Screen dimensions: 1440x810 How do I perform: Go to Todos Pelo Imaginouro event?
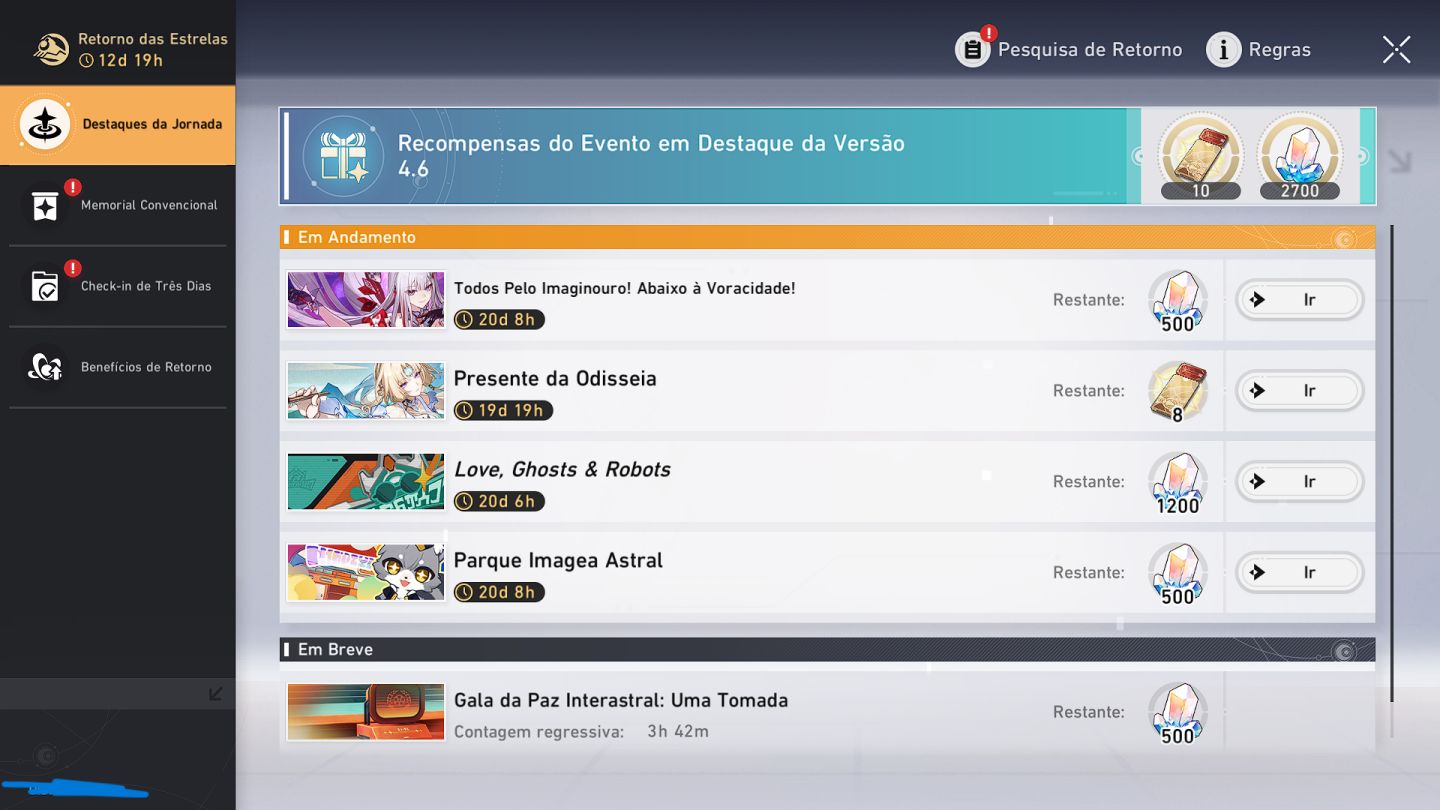pos(1300,300)
